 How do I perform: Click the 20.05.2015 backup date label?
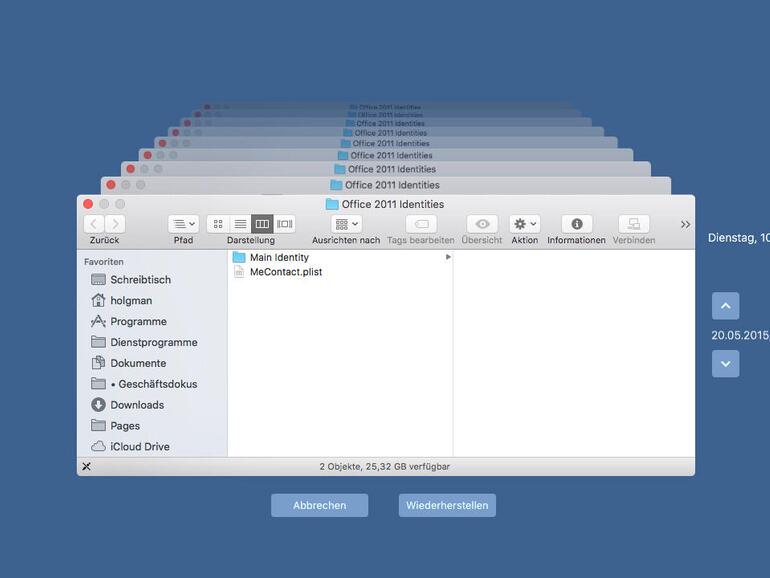pyautogui.click(x=740, y=335)
